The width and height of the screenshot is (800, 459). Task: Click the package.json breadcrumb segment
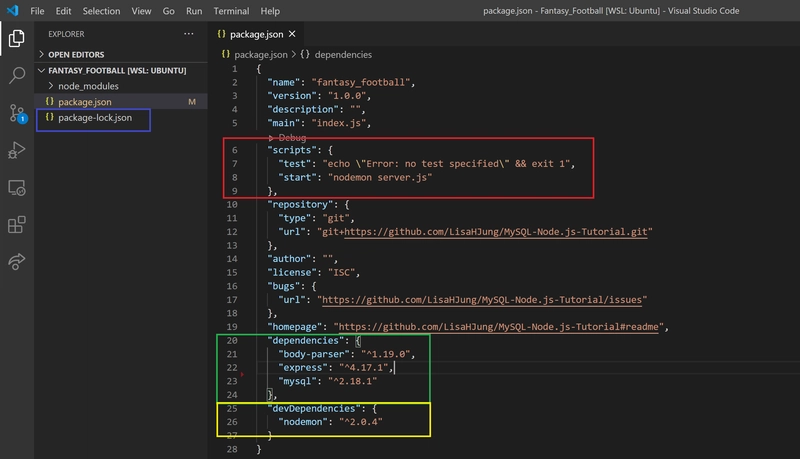pyautogui.click(x=261, y=55)
